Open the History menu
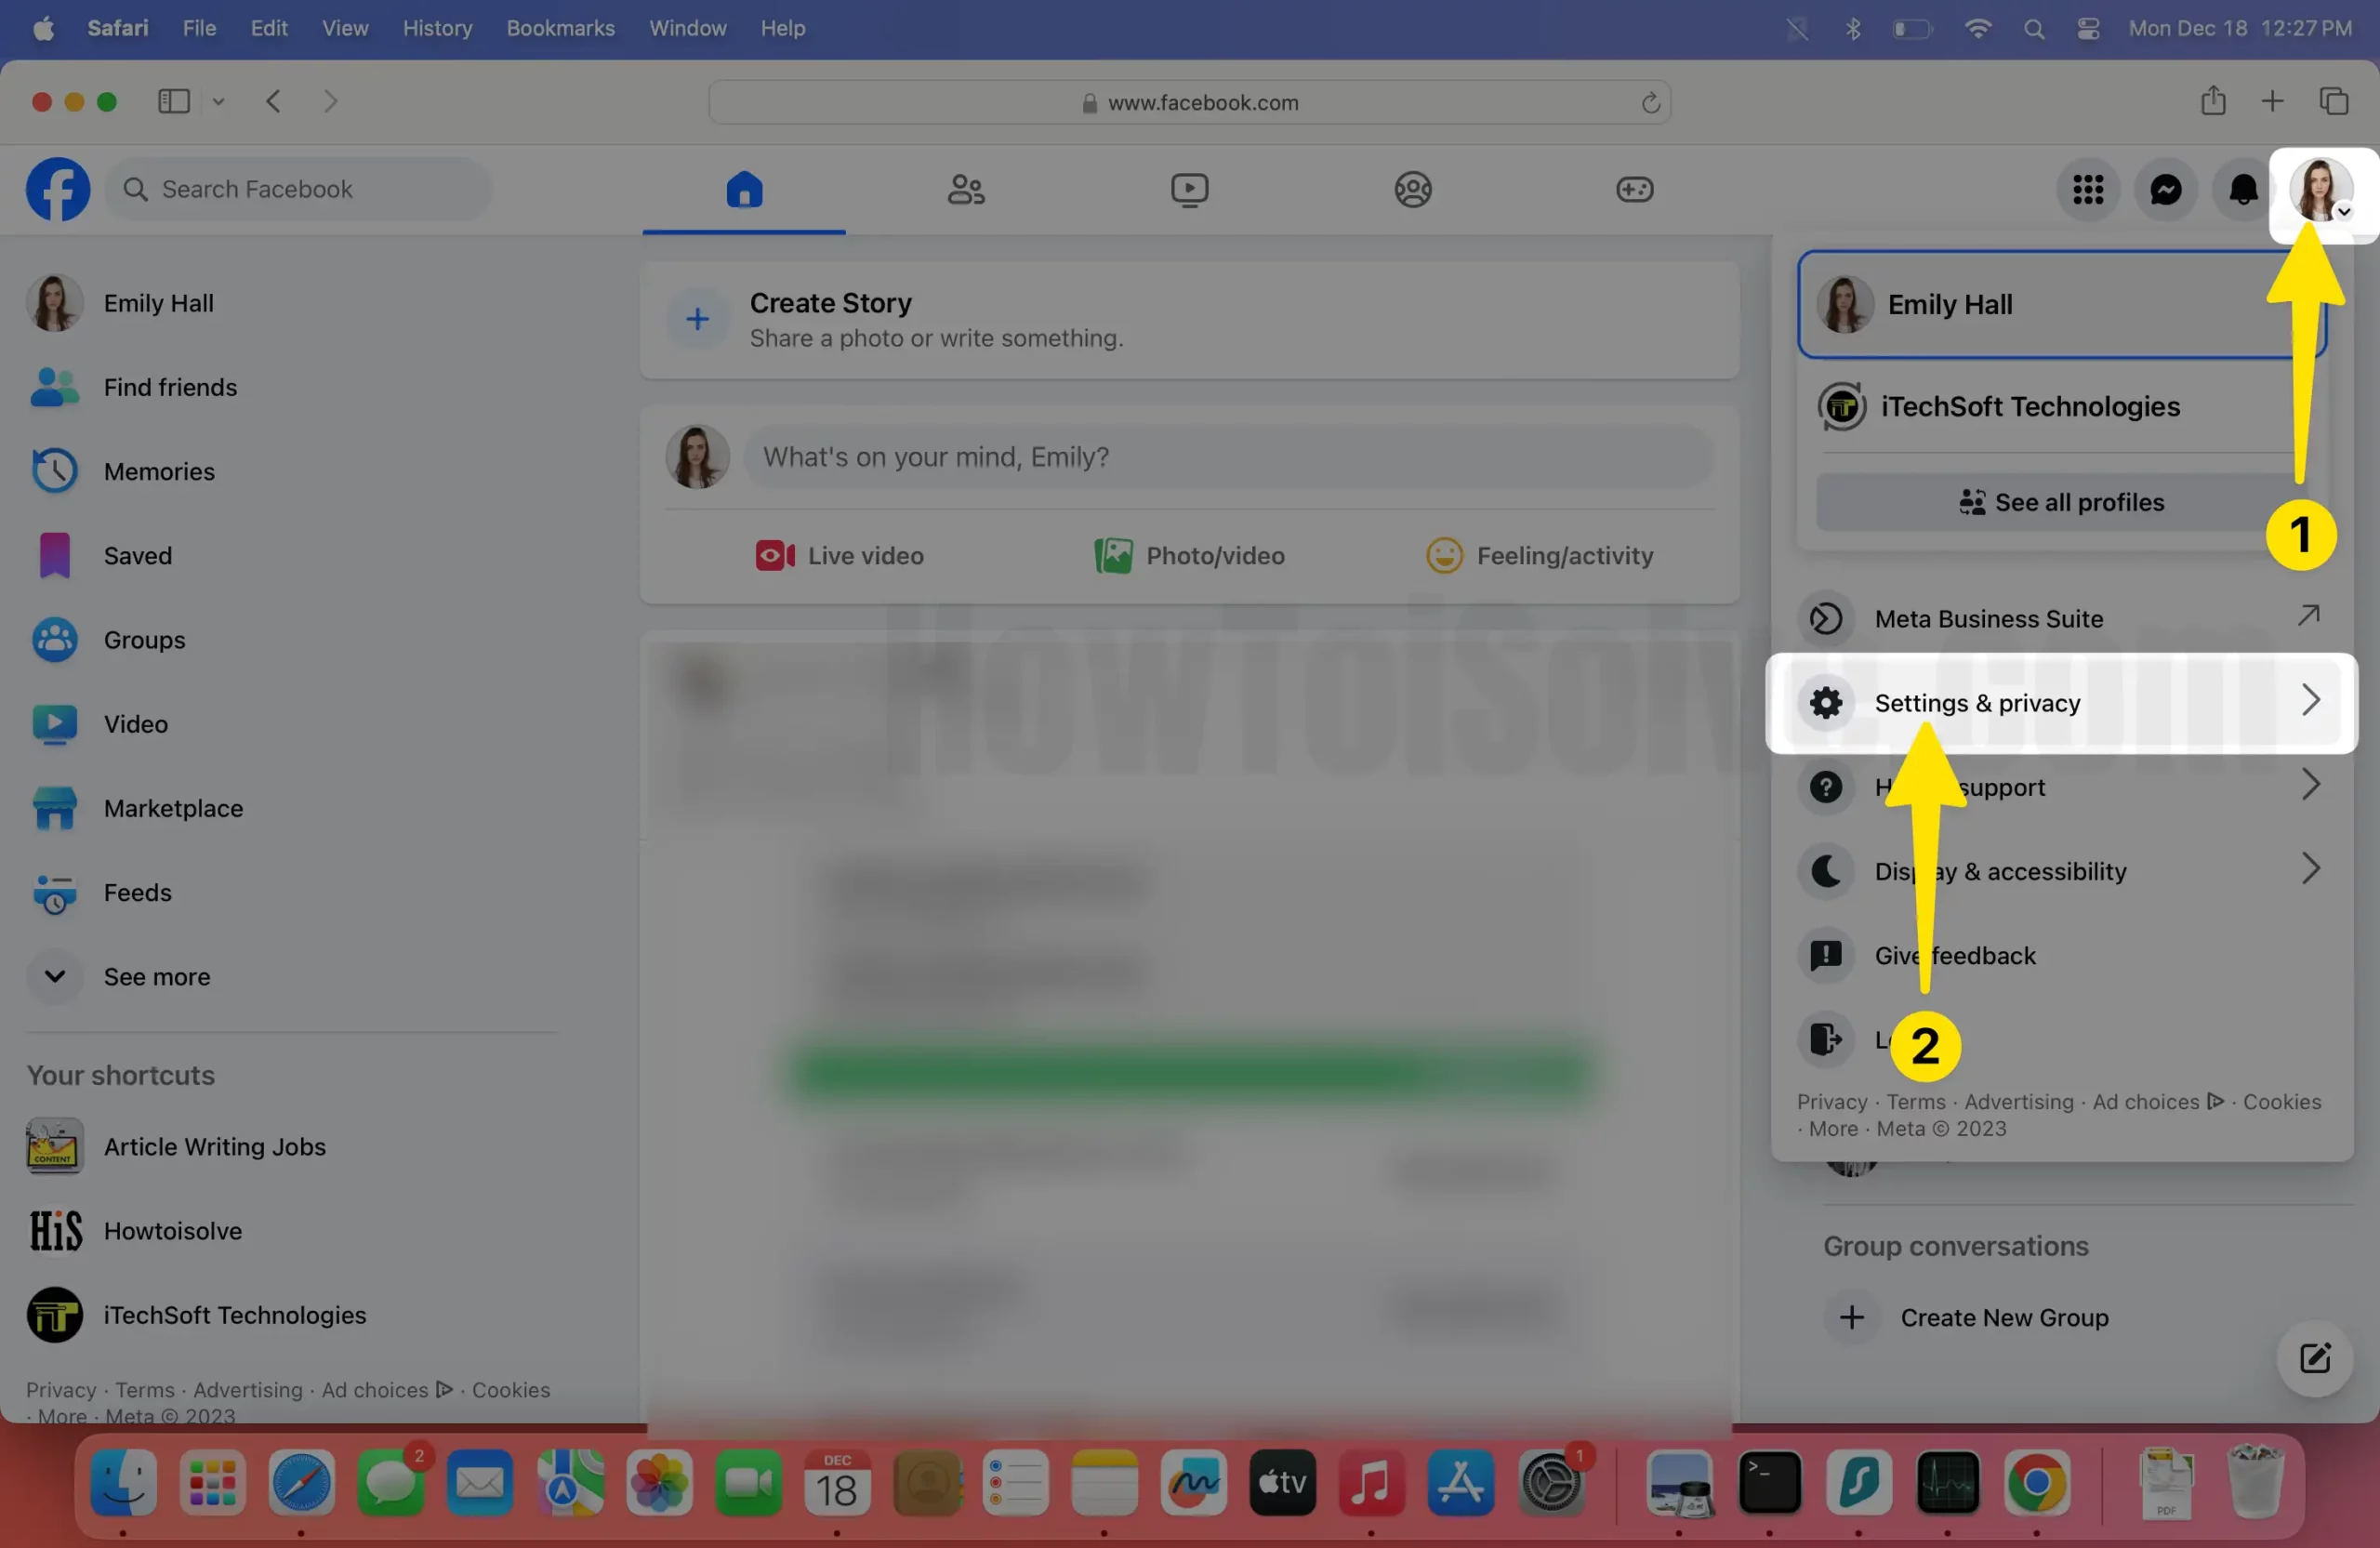This screenshot has height=1548, width=2380. click(437, 28)
